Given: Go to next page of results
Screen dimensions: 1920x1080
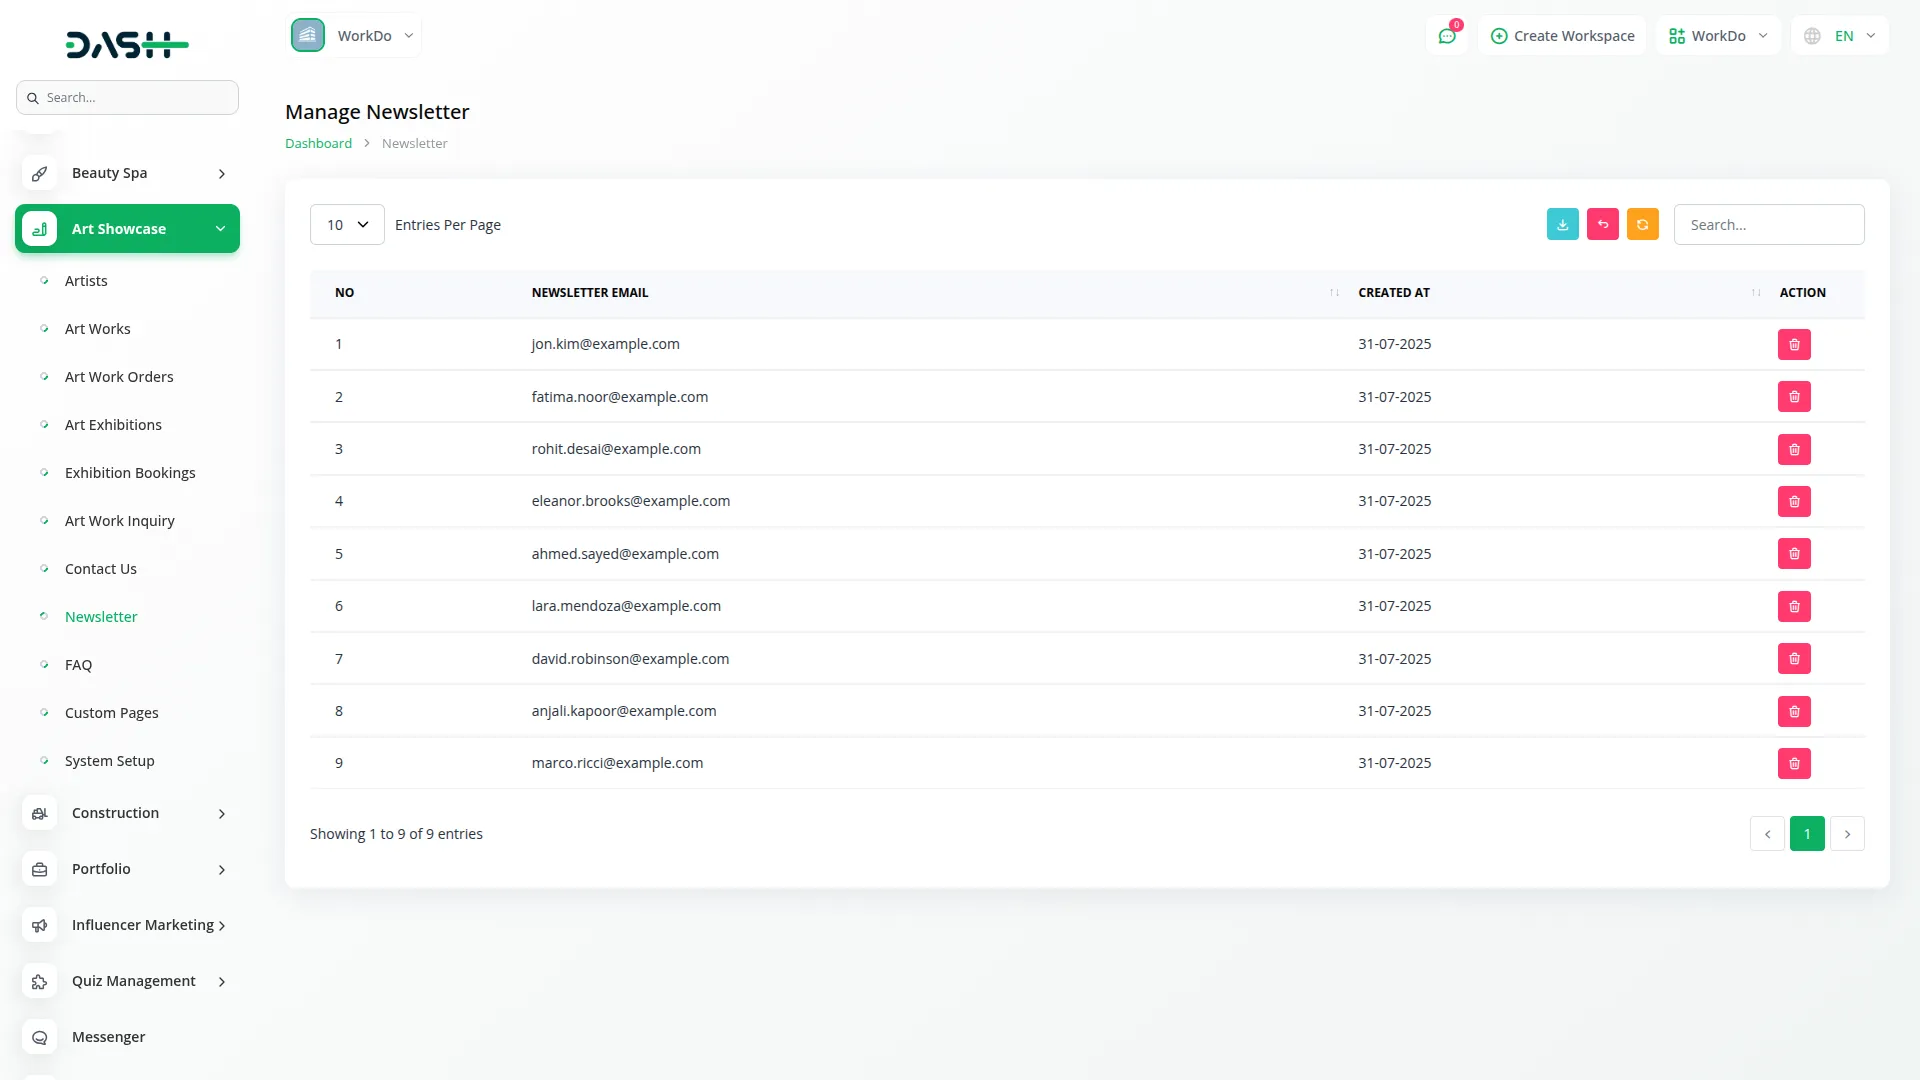Looking at the screenshot, I should click(1847, 834).
